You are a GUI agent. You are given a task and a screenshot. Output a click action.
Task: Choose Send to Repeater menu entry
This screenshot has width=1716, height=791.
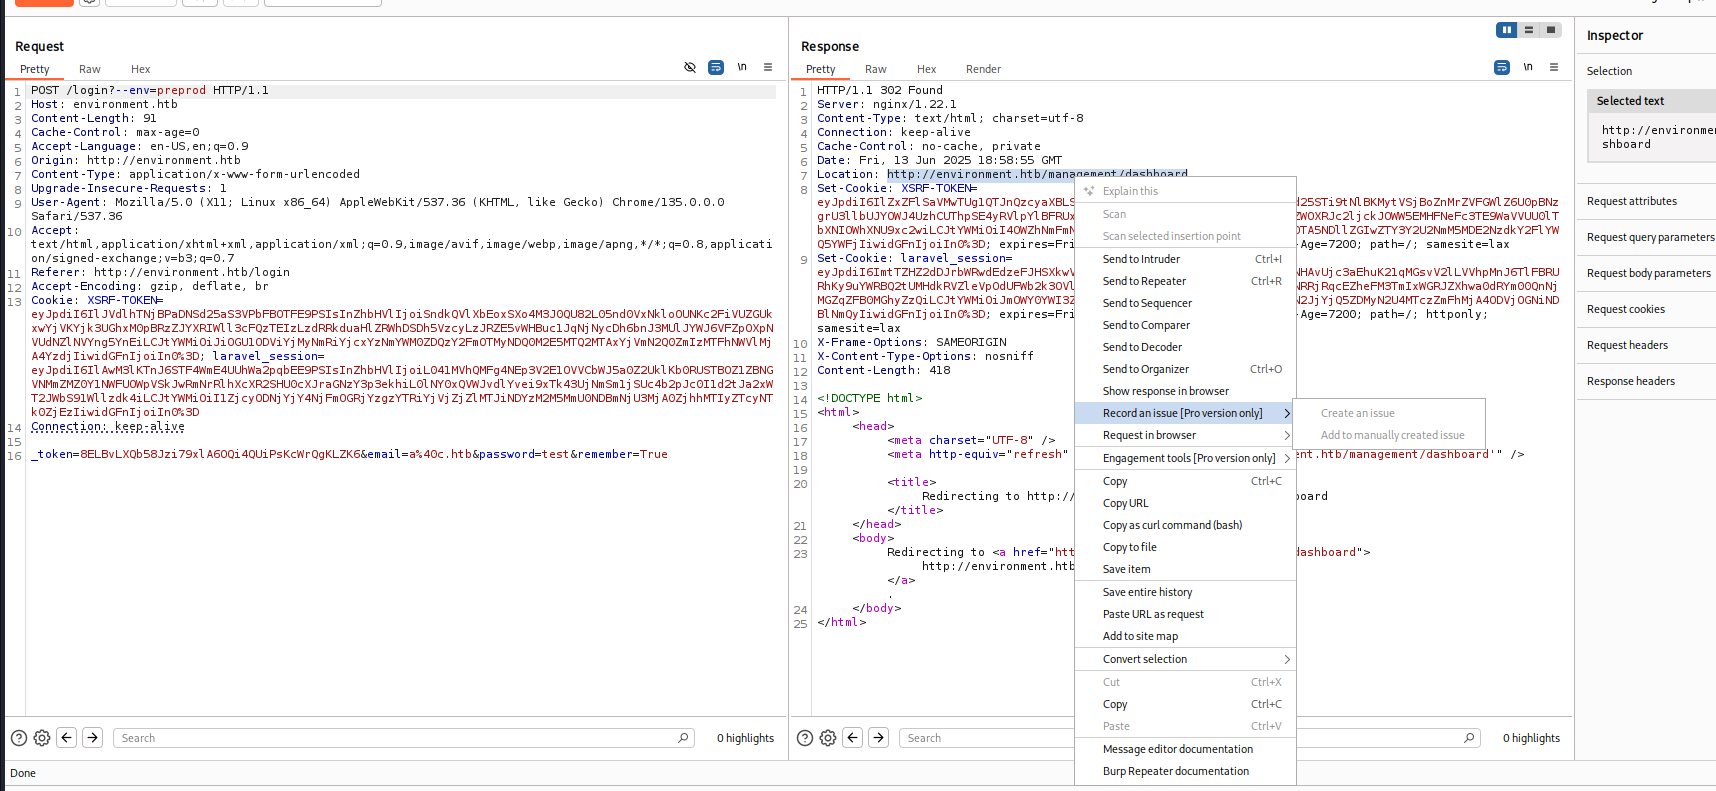pos(1185,281)
